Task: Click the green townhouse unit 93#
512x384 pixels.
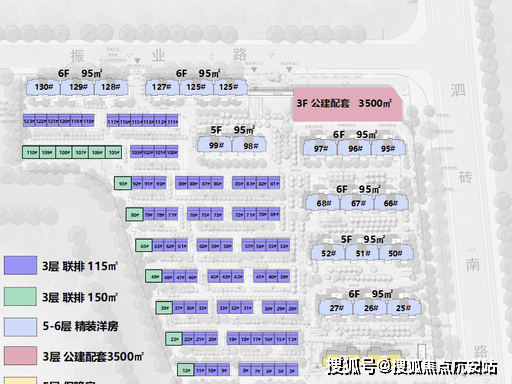Action: [x=123, y=183]
